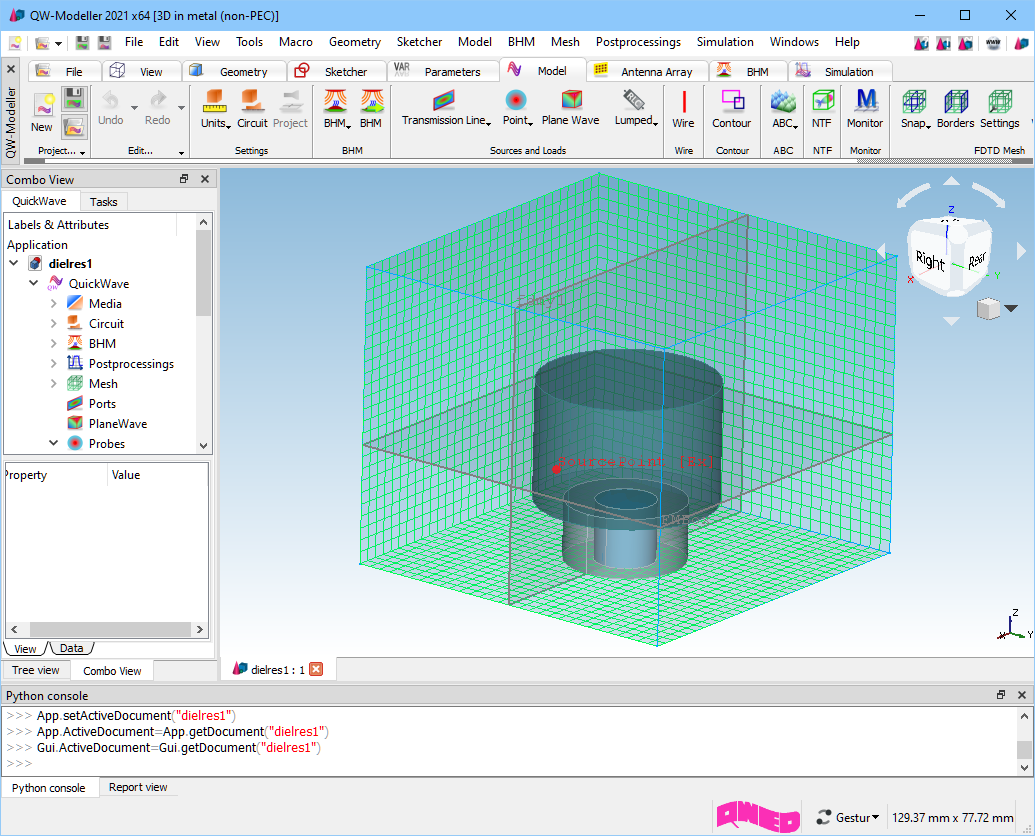The height and width of the screenshot is (836, 1035).
Task: Click the Transmission Line source icon
Action: tap(444, 100)
